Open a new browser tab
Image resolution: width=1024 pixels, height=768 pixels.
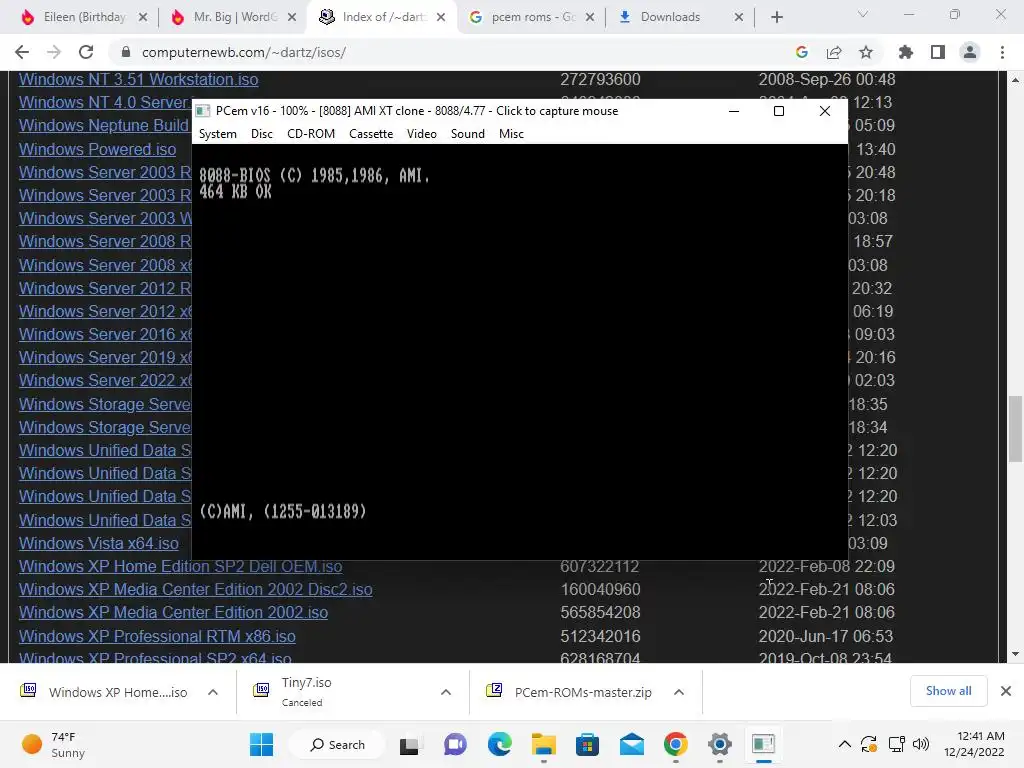(776, 17)
